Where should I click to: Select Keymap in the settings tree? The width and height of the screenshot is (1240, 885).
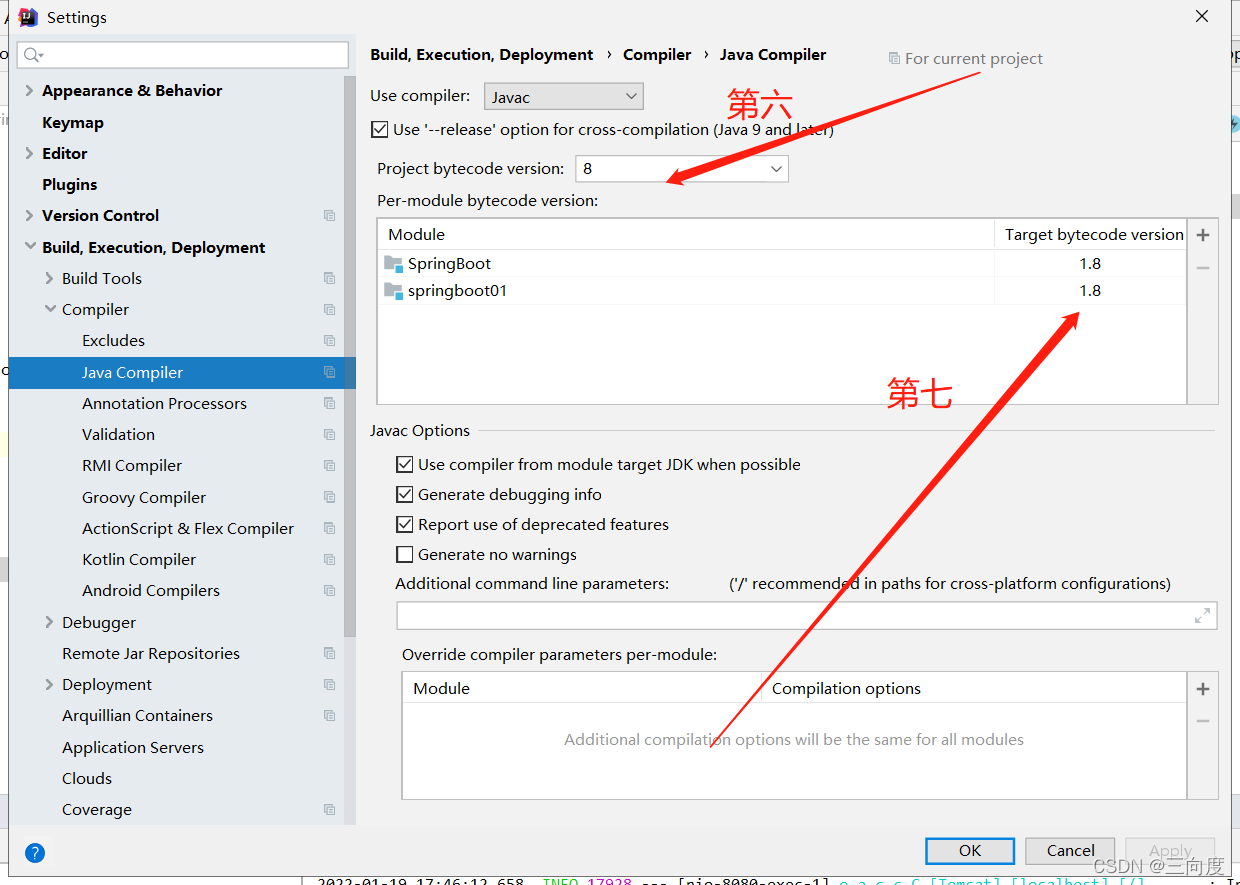[x=73, y=122]
